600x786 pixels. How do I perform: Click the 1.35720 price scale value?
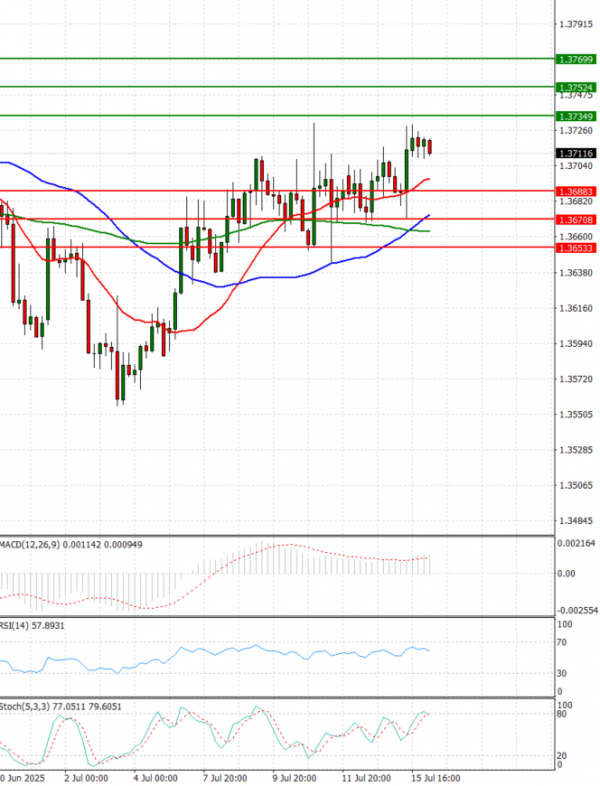[576, 379]
